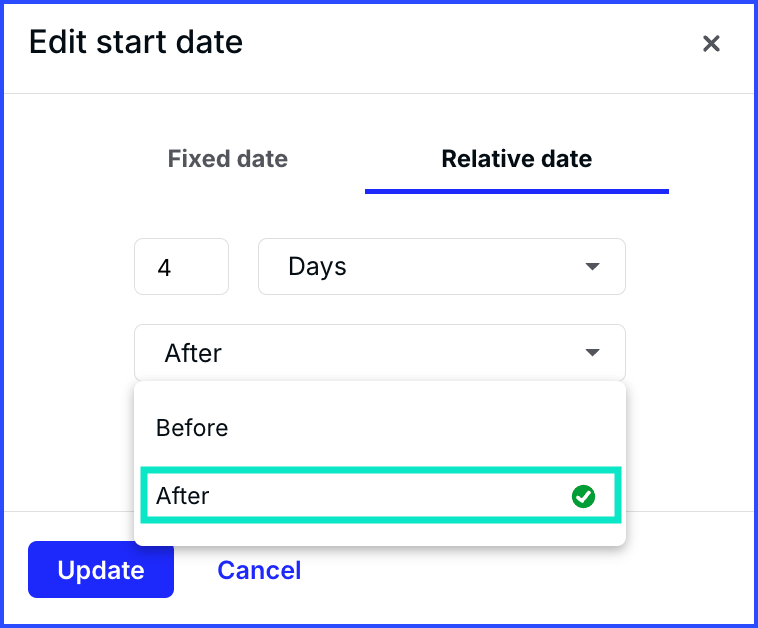Close the Edit start date dialog
The image size is (758, 628).
pyautogui.click(x=711, y=44)
